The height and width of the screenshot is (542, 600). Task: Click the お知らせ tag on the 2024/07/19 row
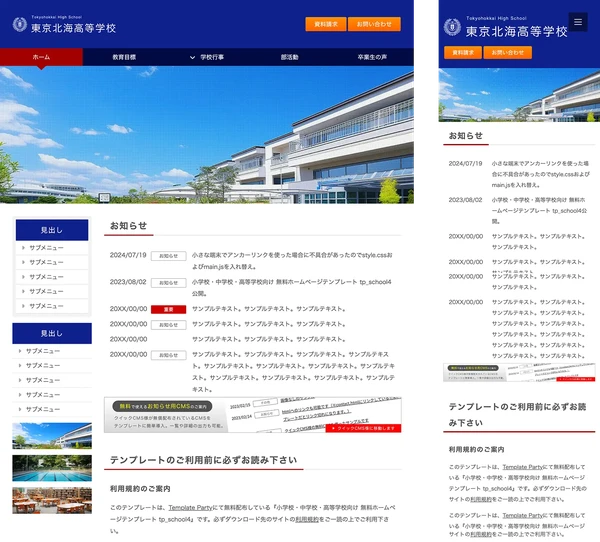pyautogui.click(x=168, y=256)
